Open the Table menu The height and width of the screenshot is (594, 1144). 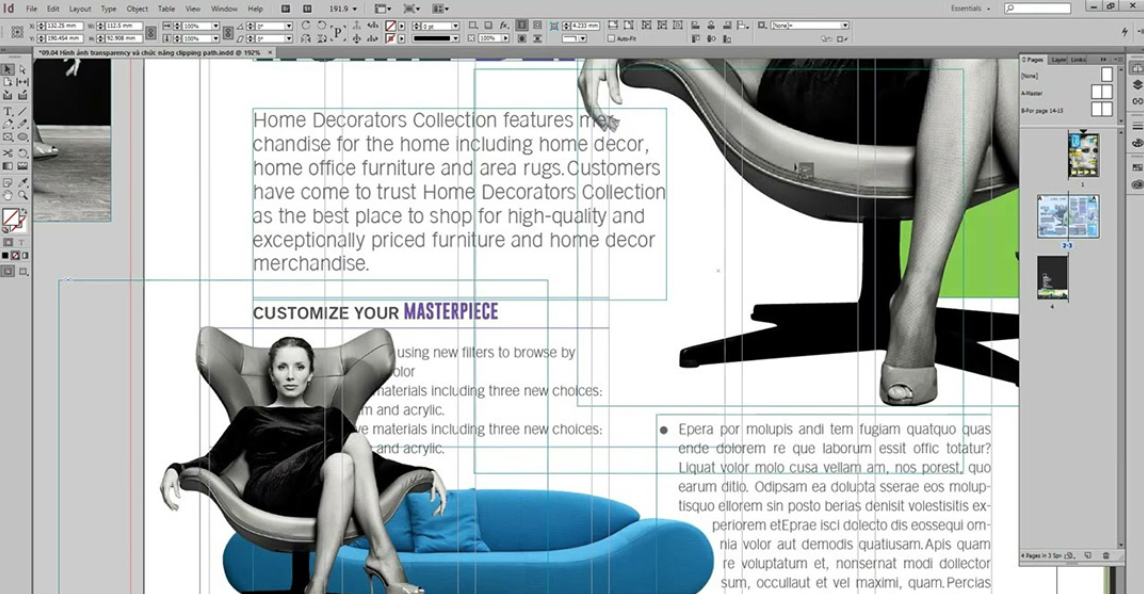coord(166,9)
